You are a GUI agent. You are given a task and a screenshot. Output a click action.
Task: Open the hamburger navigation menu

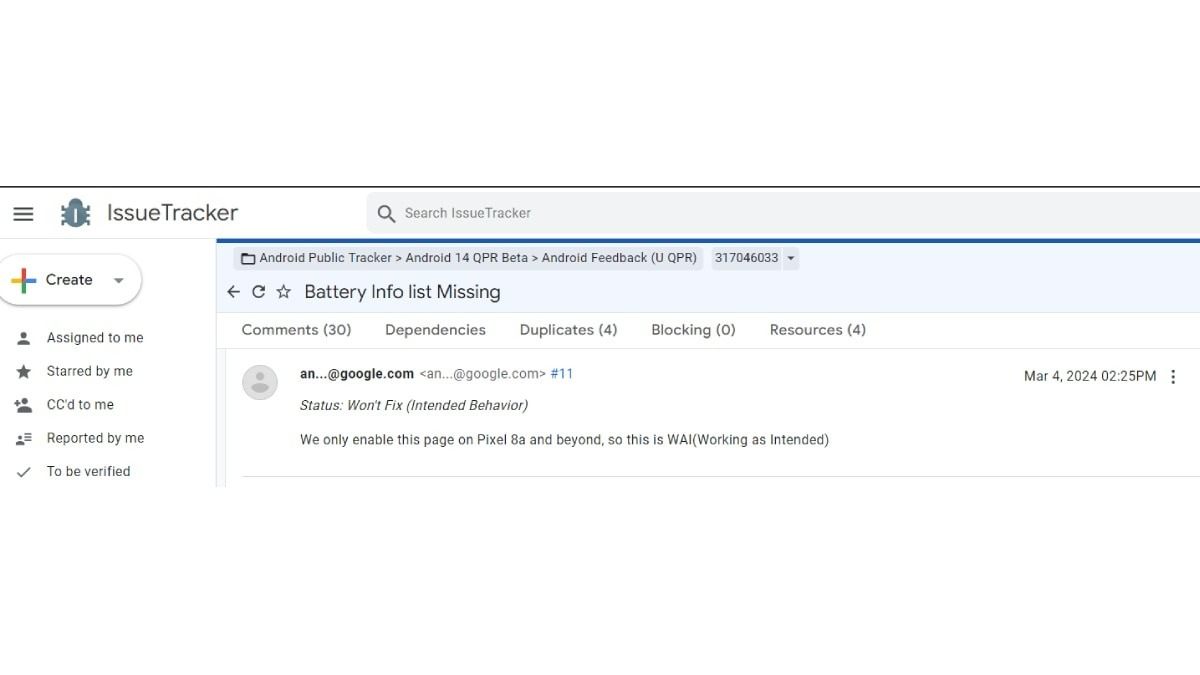23,213
